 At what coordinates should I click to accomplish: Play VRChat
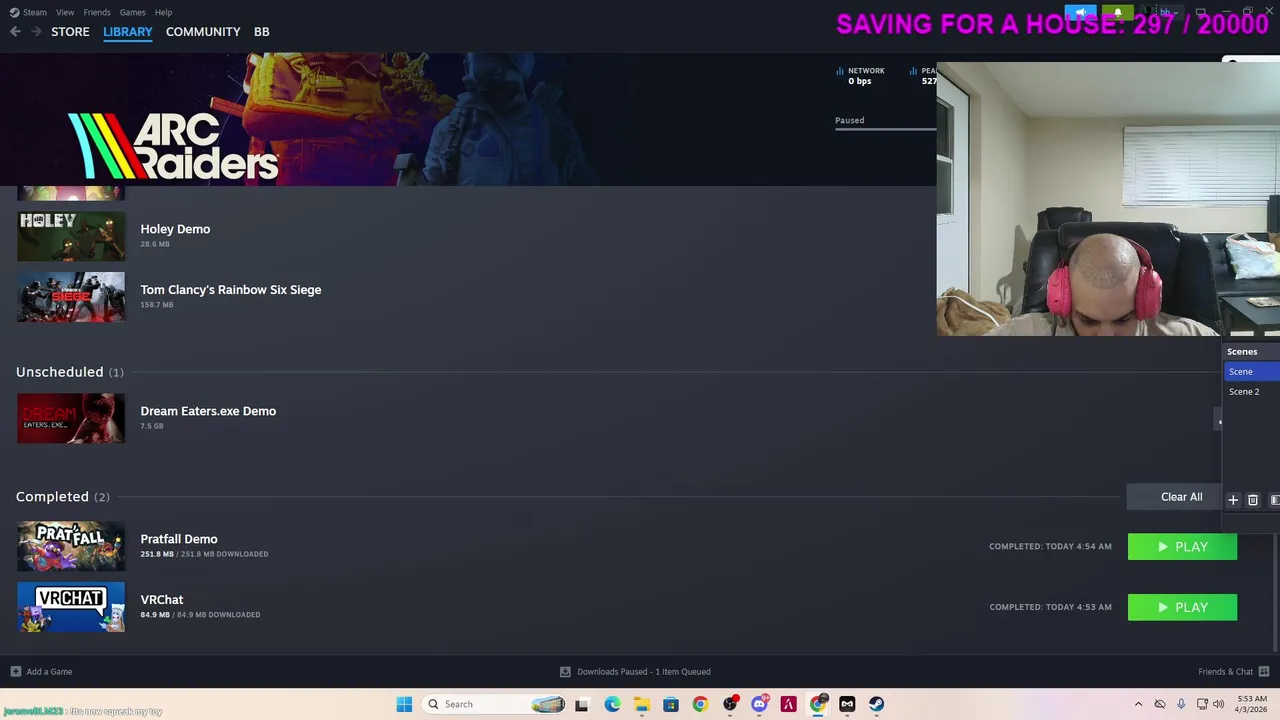[x=1182, y=607]
